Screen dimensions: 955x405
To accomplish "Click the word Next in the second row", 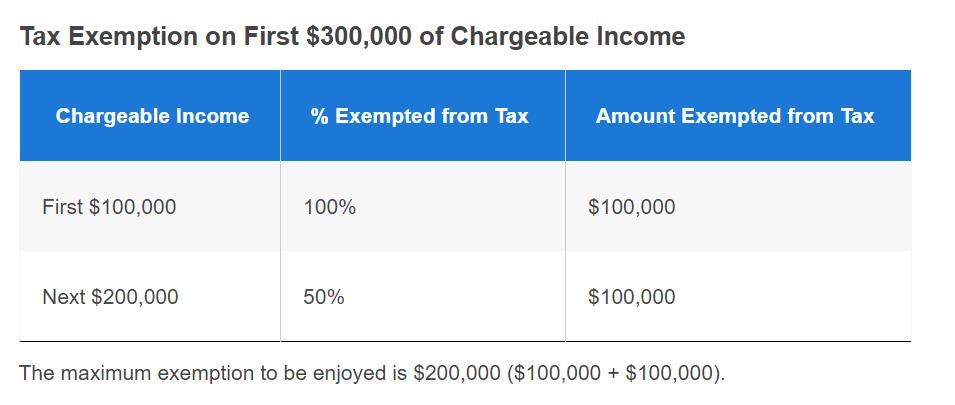I will (63, 297).
